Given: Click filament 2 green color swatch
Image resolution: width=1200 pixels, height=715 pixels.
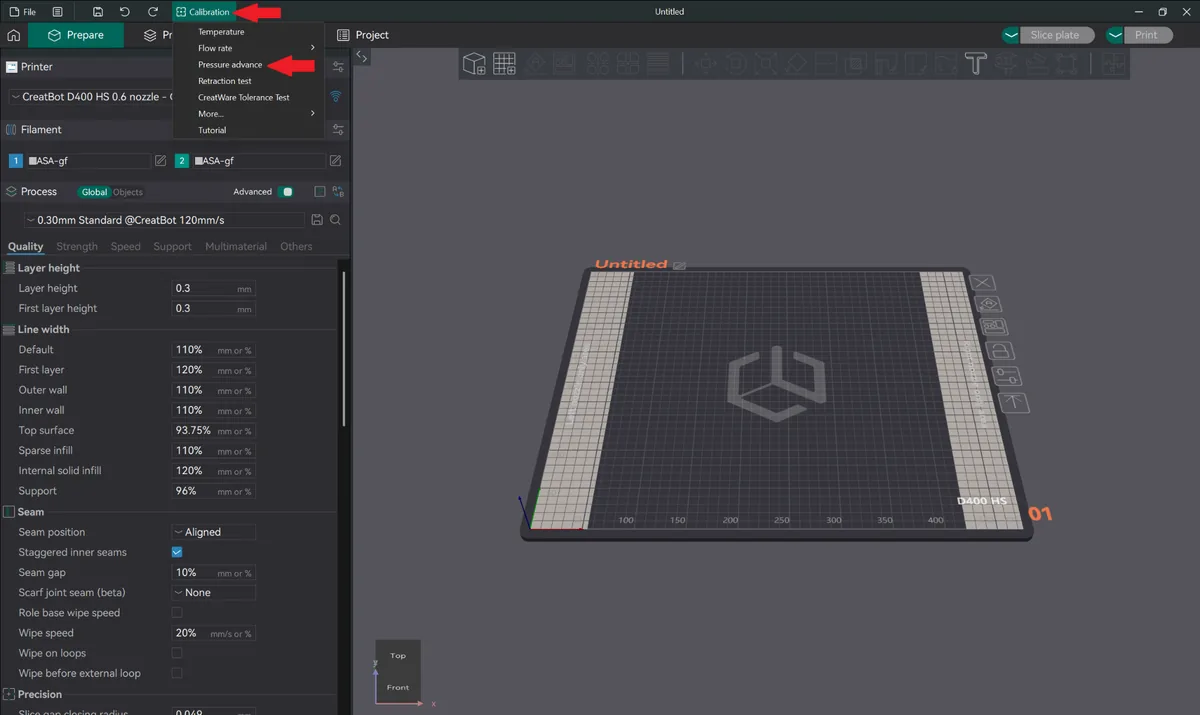Looking at the screenshot, I should tap(182, 161).
